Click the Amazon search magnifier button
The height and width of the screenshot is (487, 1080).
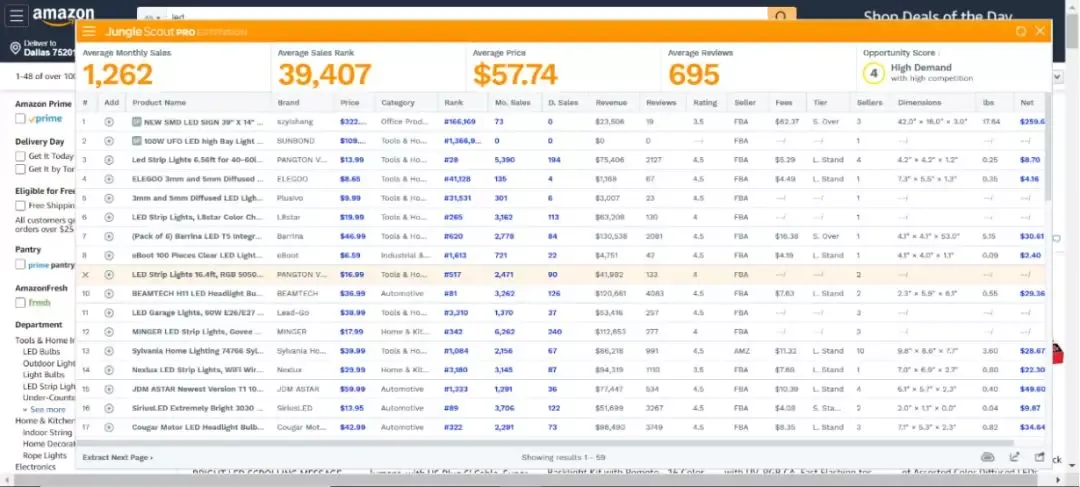[781, 16]
